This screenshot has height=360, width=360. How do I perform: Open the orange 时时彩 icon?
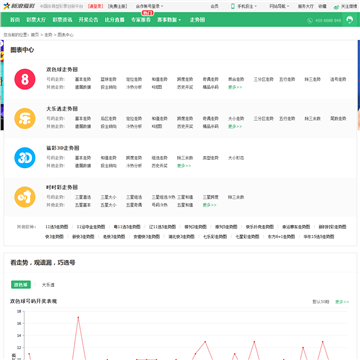pyautogui.click(x=25, y=197)
